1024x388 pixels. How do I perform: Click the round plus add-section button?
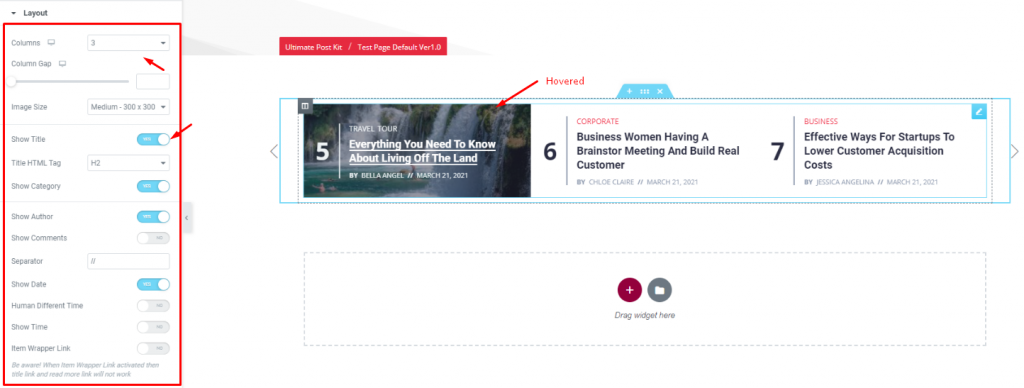click(x=630, y=289)
